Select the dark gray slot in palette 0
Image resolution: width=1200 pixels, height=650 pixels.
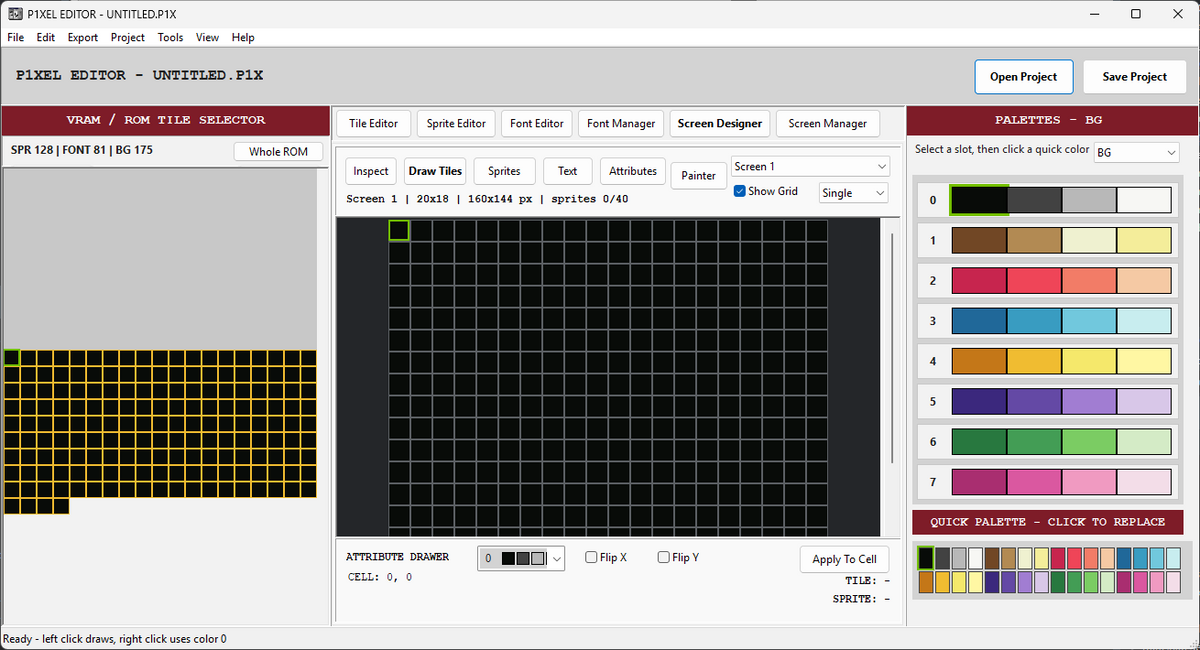pyautogui.click(x=1034, y=199)
